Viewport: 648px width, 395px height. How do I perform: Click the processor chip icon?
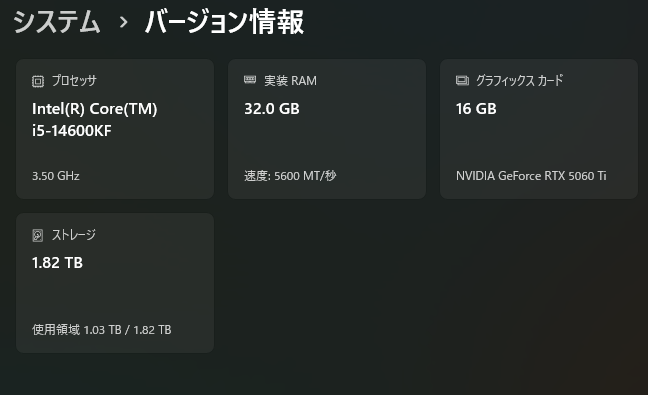[x=38, y=81]
